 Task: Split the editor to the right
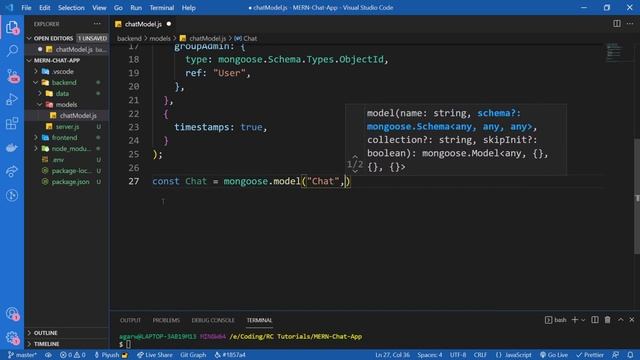tap(617, 24)
